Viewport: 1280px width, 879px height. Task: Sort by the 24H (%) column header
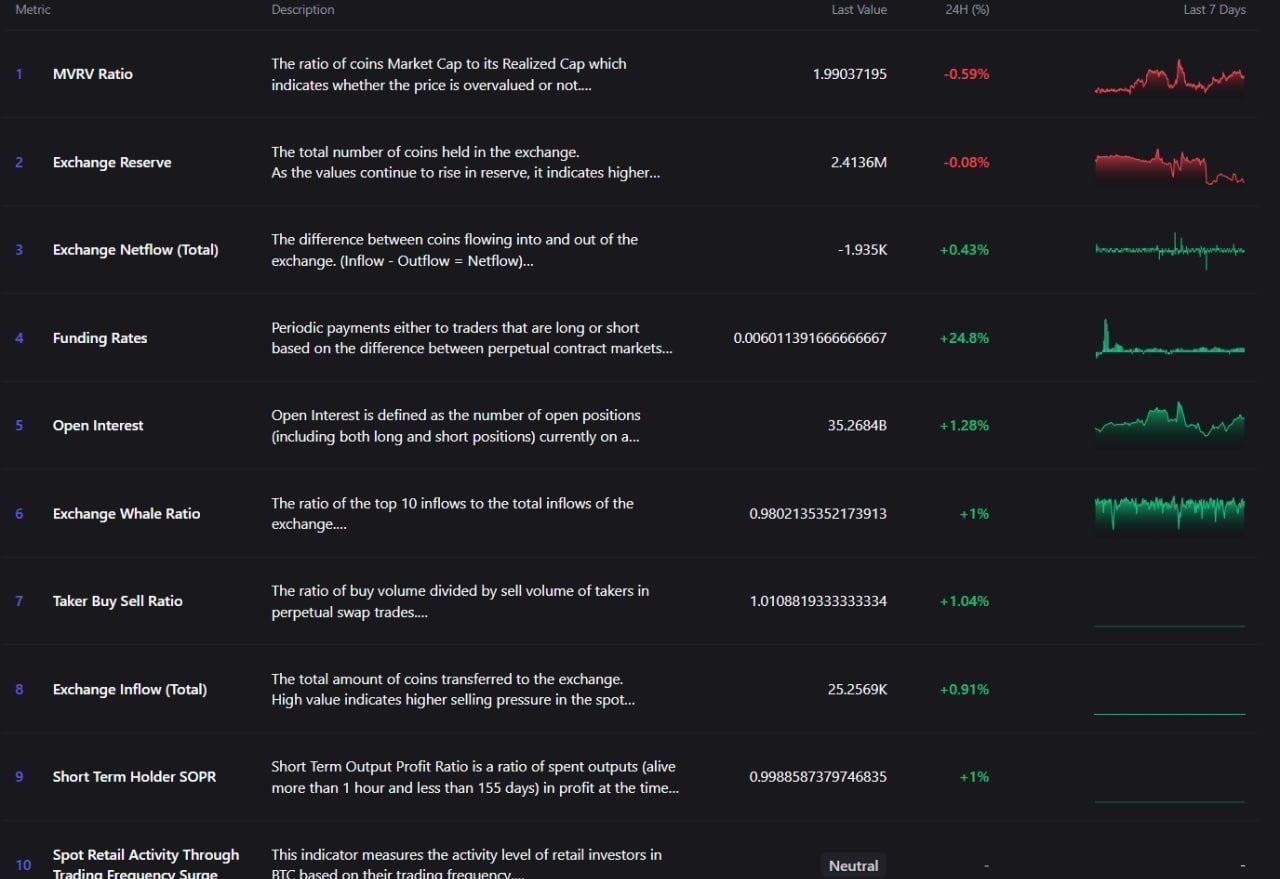pos(967,10)
